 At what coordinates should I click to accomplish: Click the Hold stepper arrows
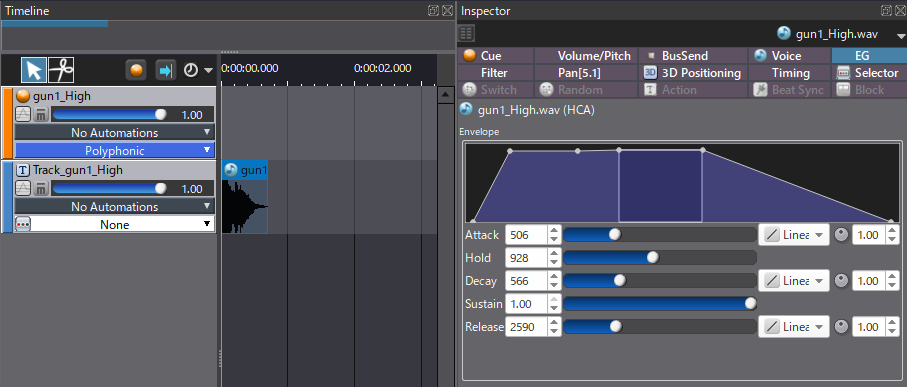pos(554,258)
